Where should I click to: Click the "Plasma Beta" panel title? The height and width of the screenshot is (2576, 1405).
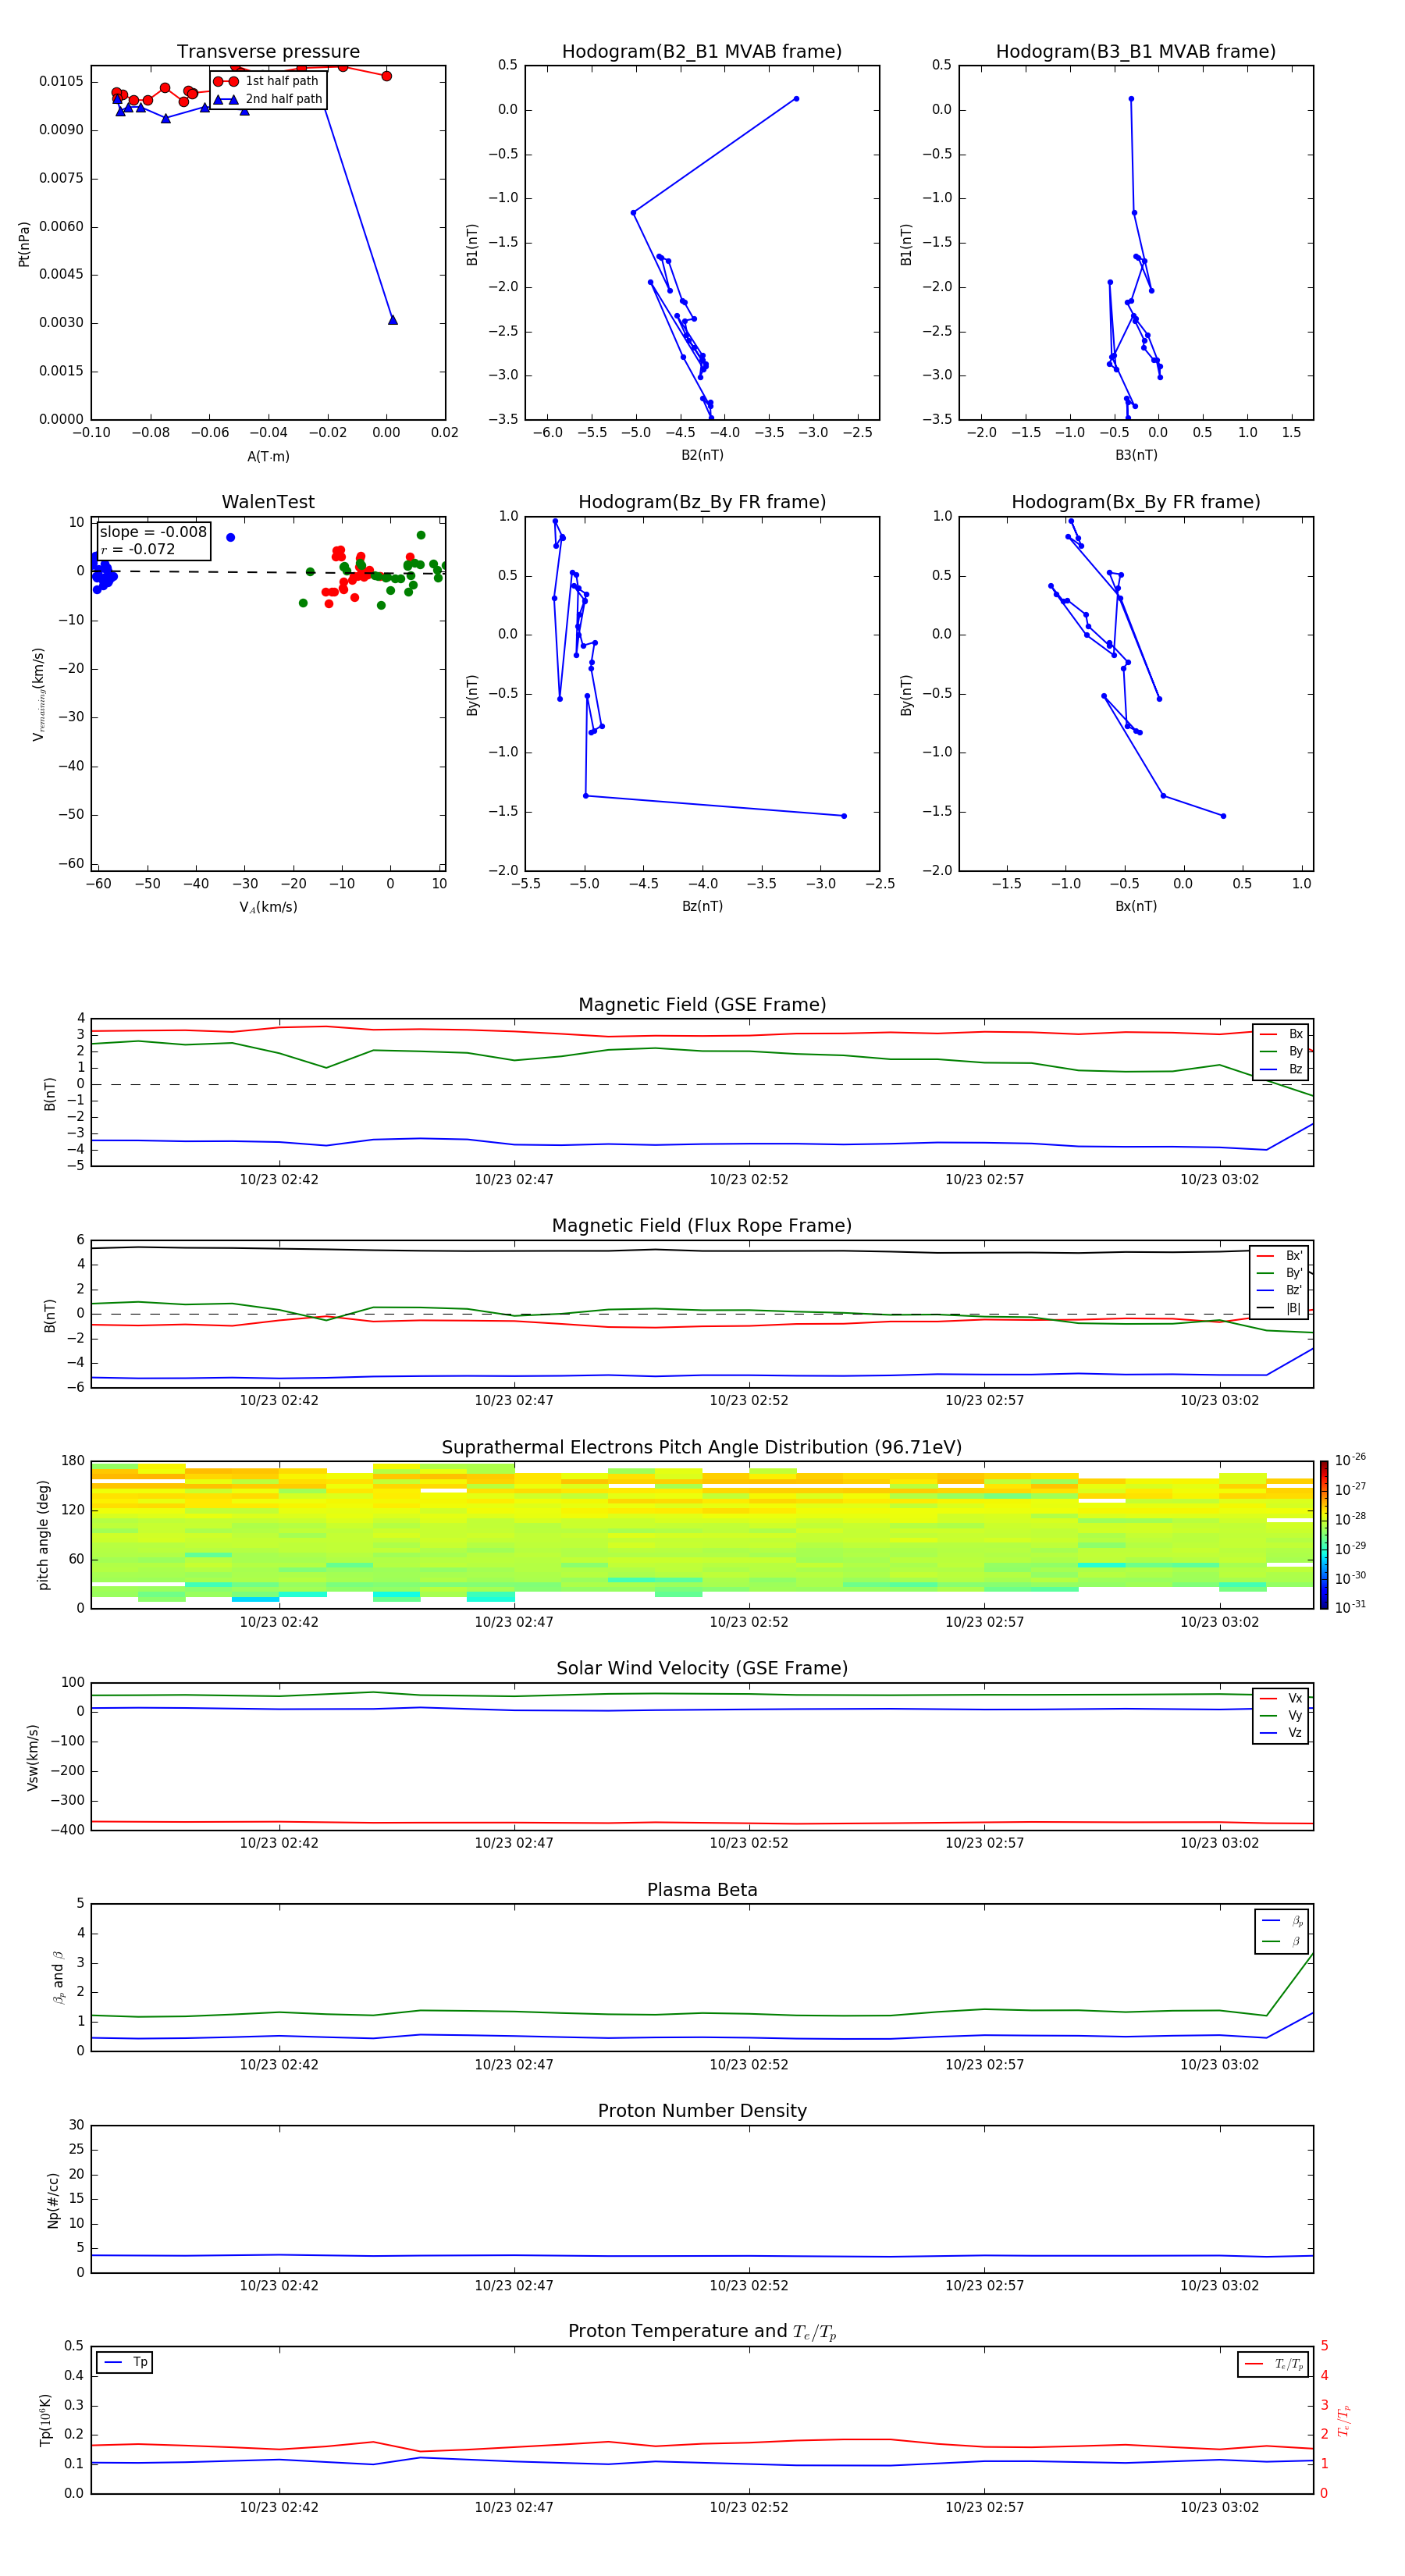click(702, 1890)
